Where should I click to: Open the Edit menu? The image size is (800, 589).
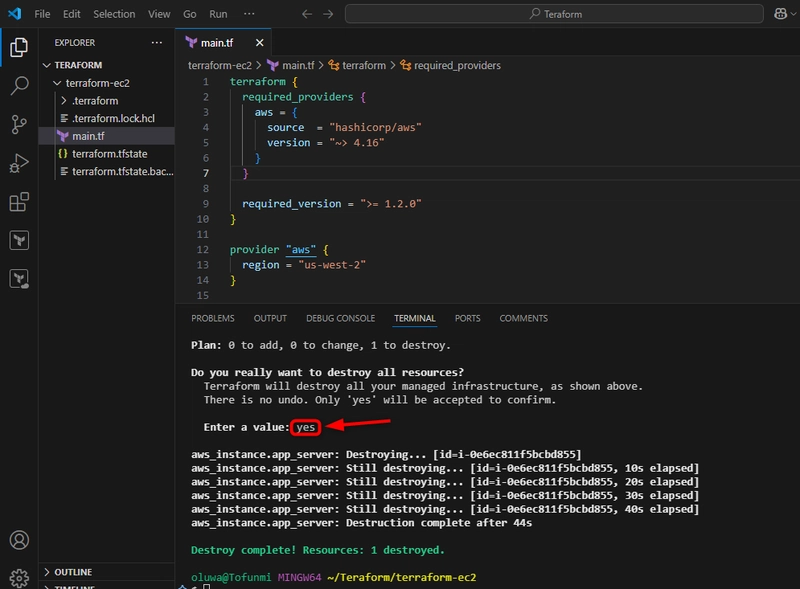71,14
